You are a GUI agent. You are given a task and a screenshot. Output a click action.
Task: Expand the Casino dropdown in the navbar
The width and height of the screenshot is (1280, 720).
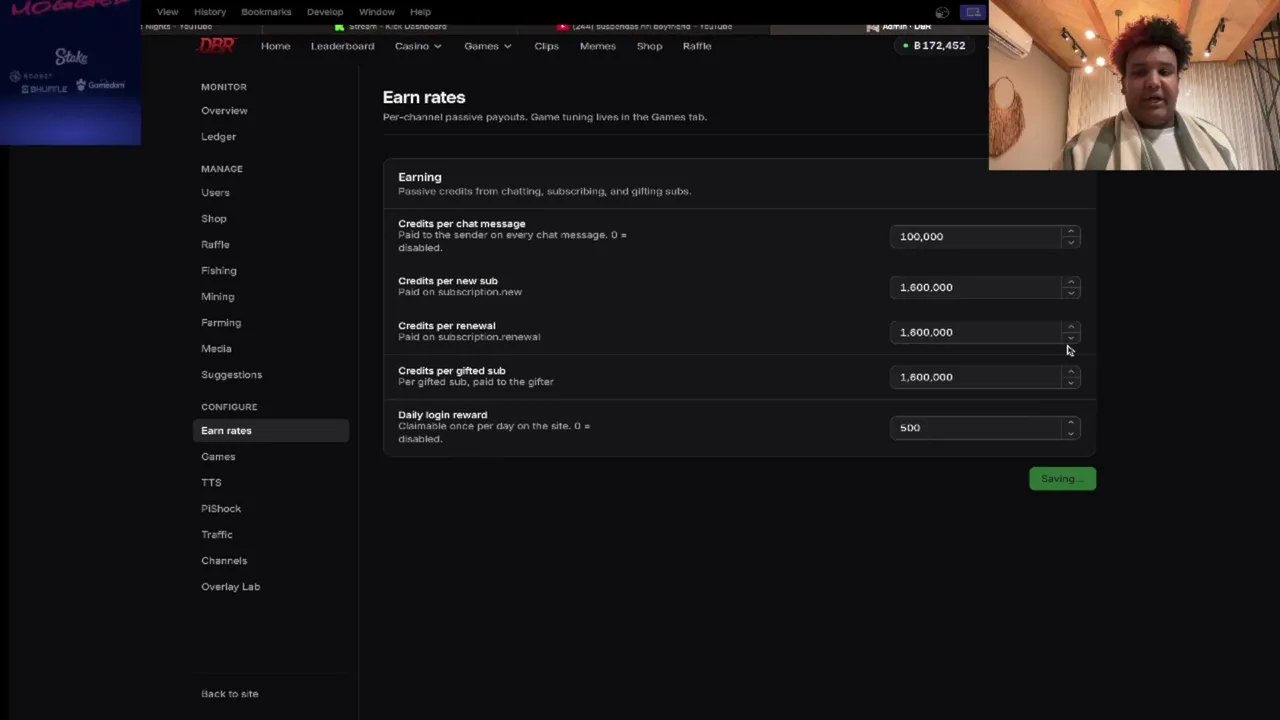pyautogui.click(x=418, y=46)
